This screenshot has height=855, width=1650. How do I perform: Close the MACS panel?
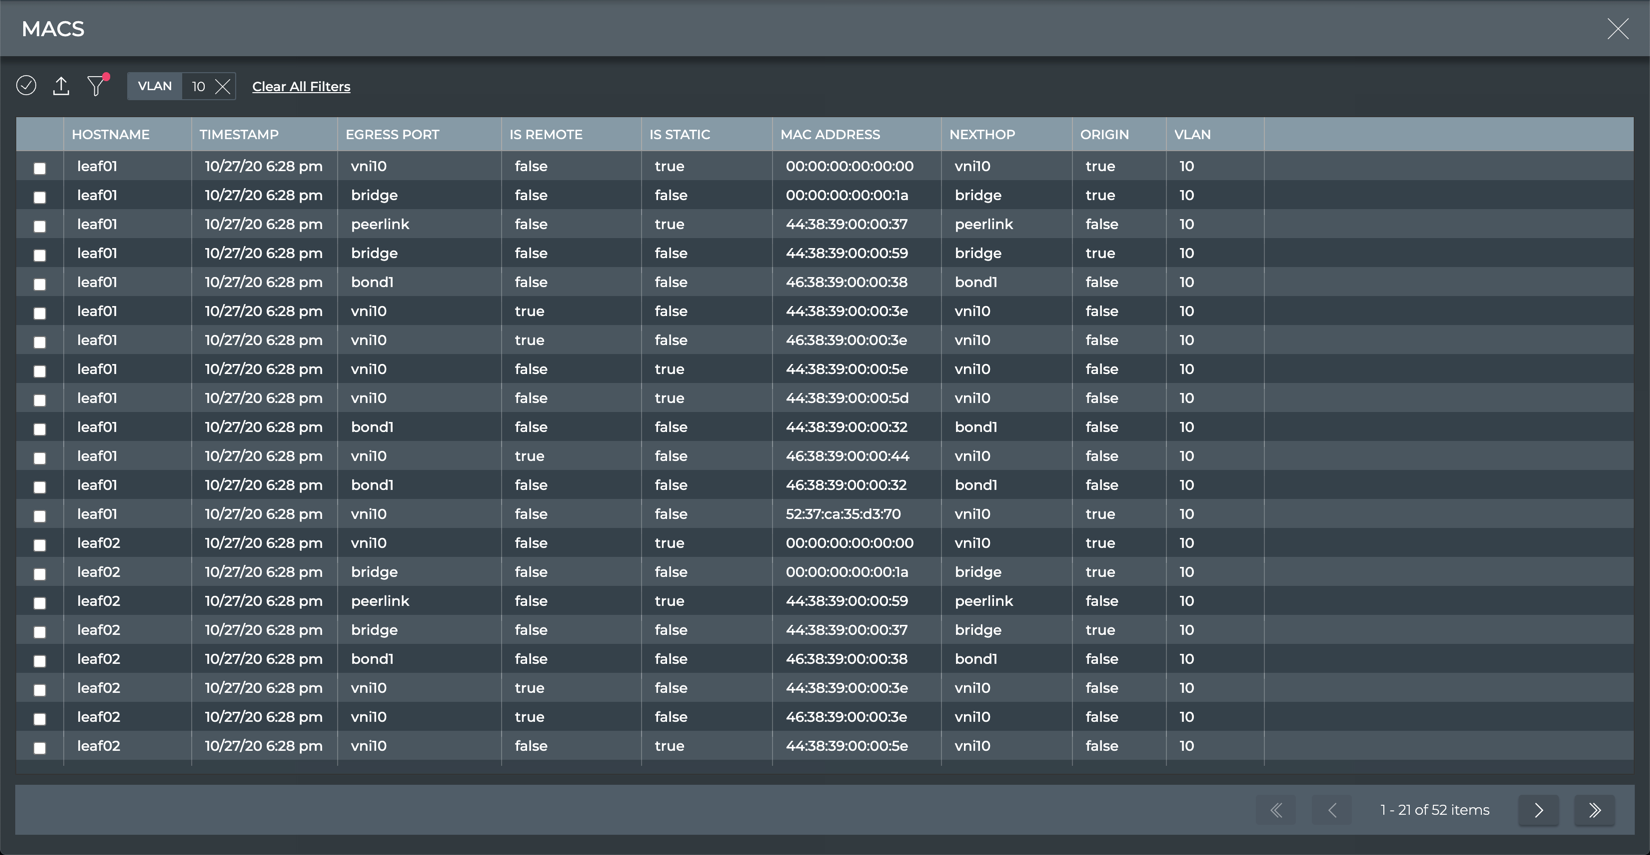coord(1617,29)
